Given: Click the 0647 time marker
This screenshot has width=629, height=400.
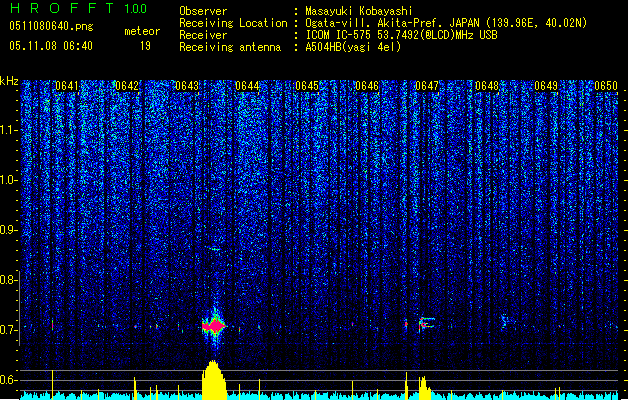Looking at the screenshot, I should pyautogui.click(x=427, y=86).
